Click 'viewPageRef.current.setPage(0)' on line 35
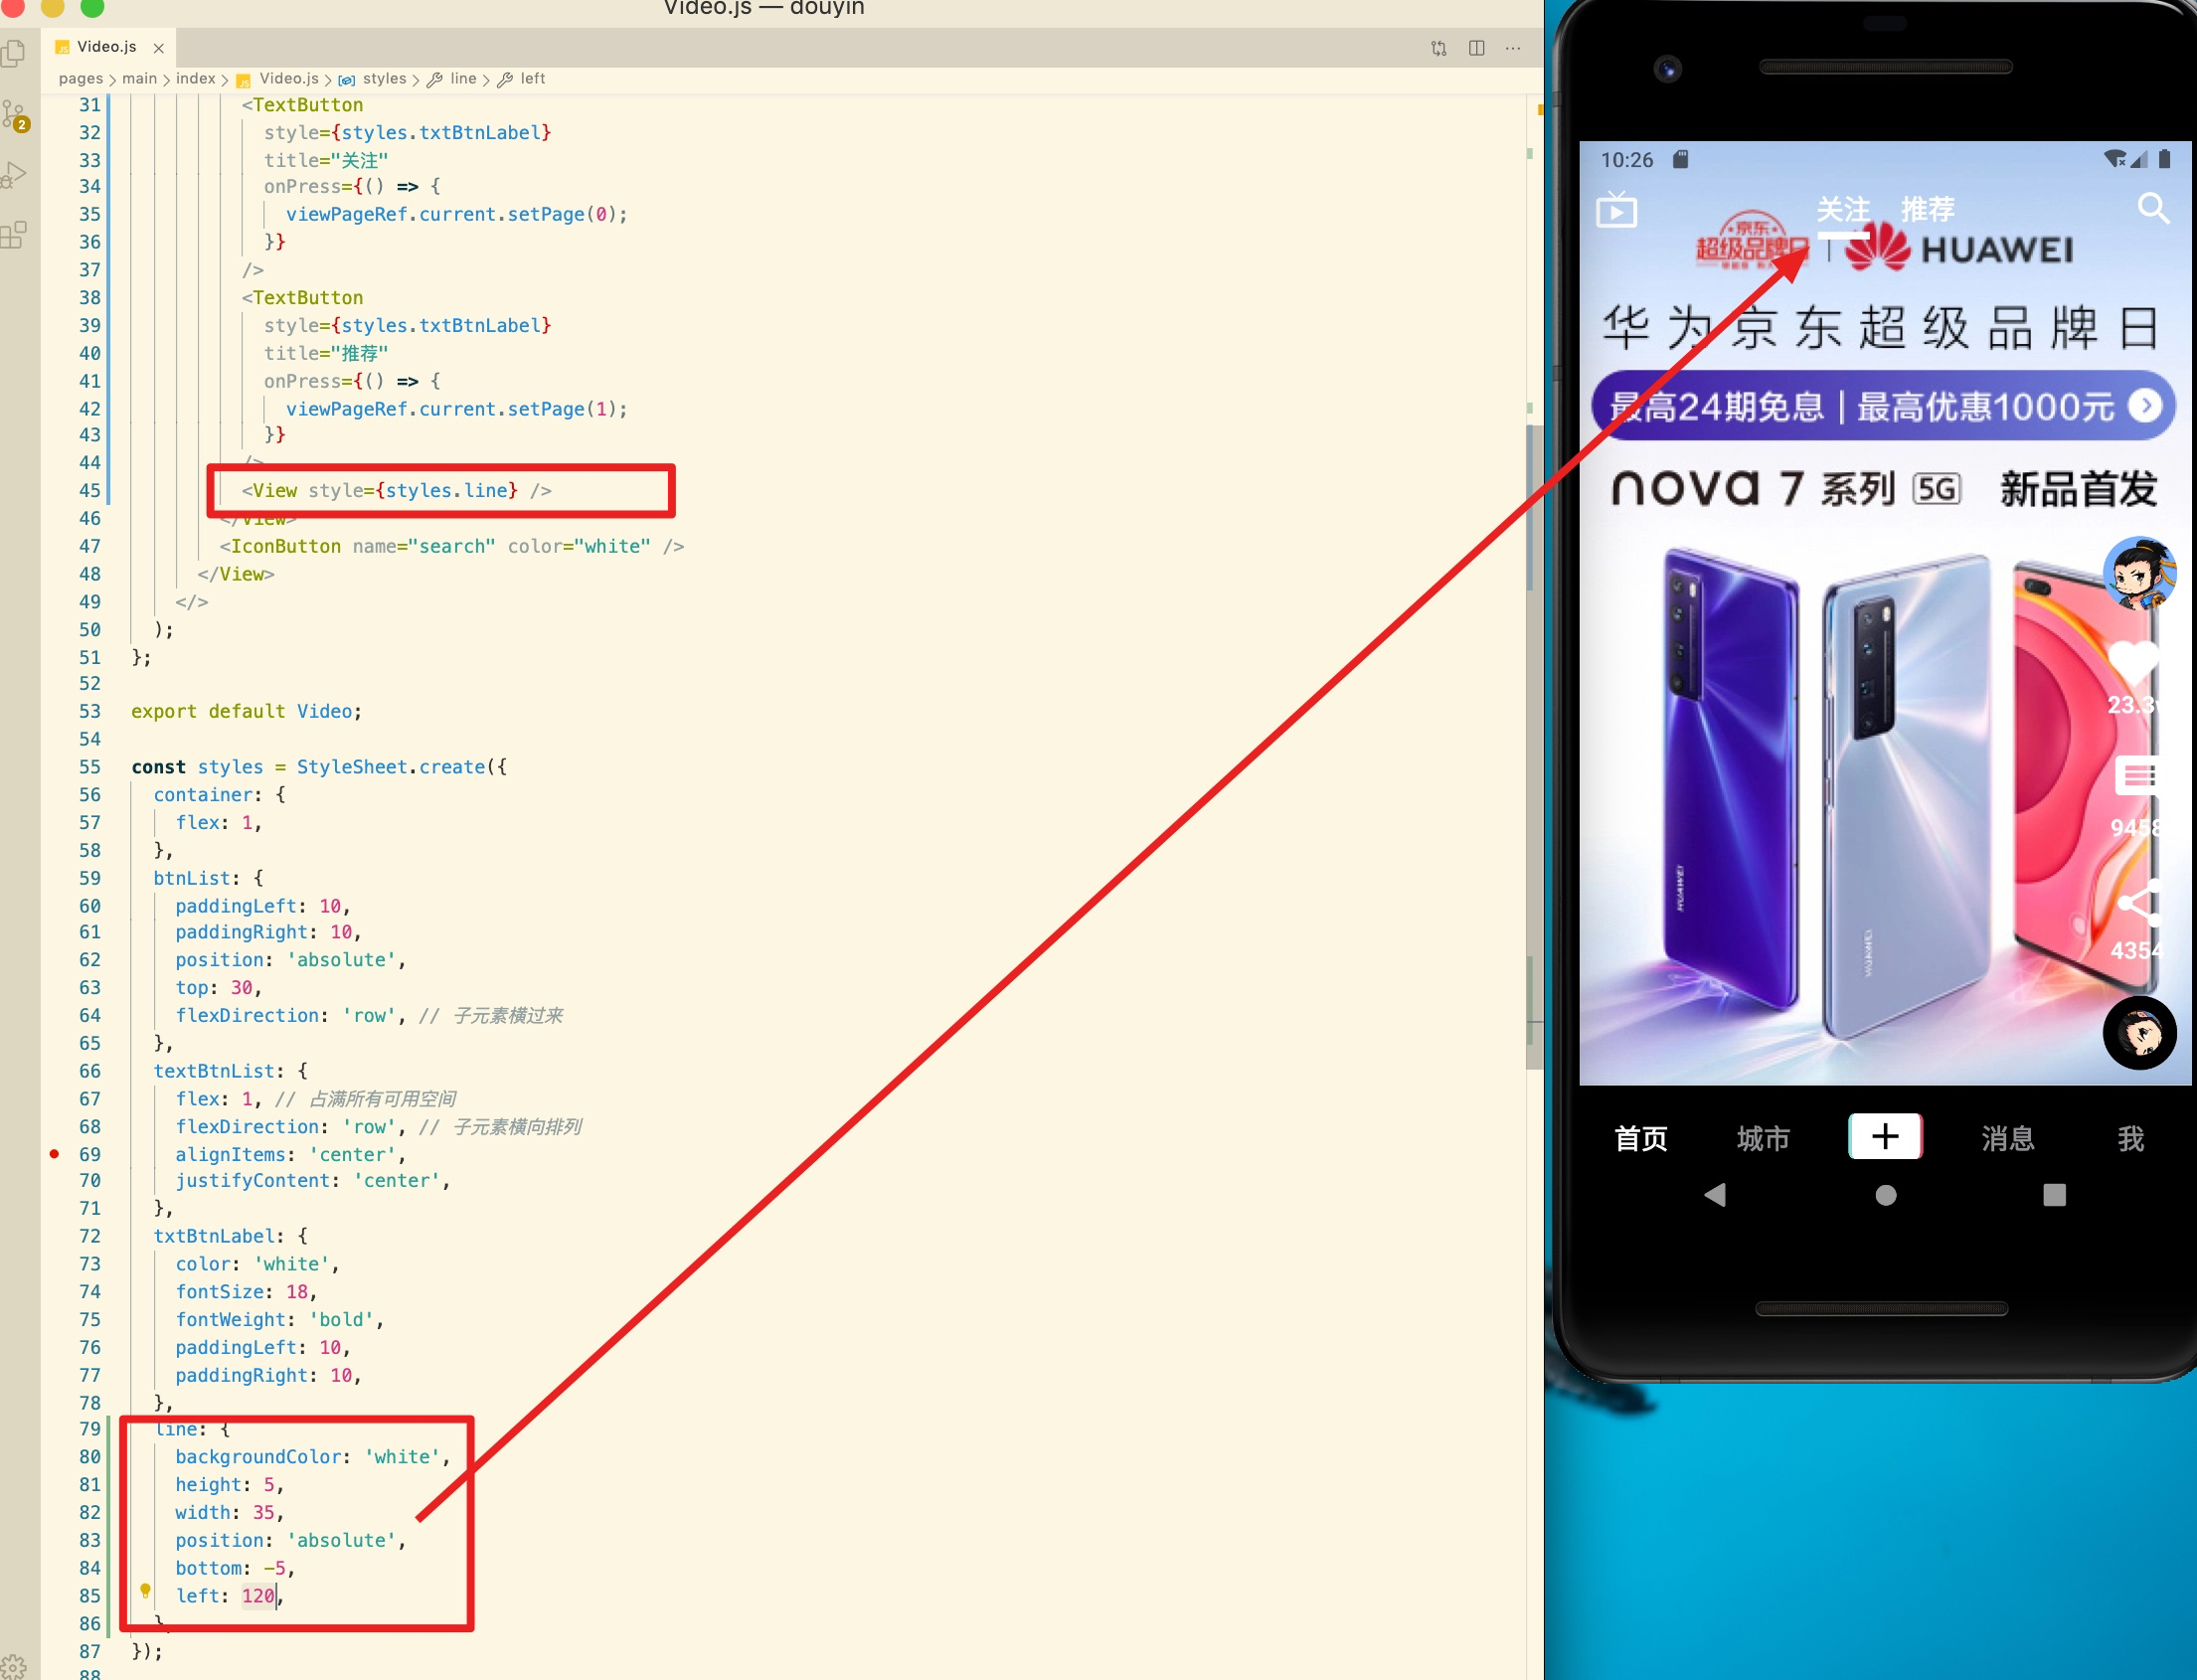 click(452, 214)
